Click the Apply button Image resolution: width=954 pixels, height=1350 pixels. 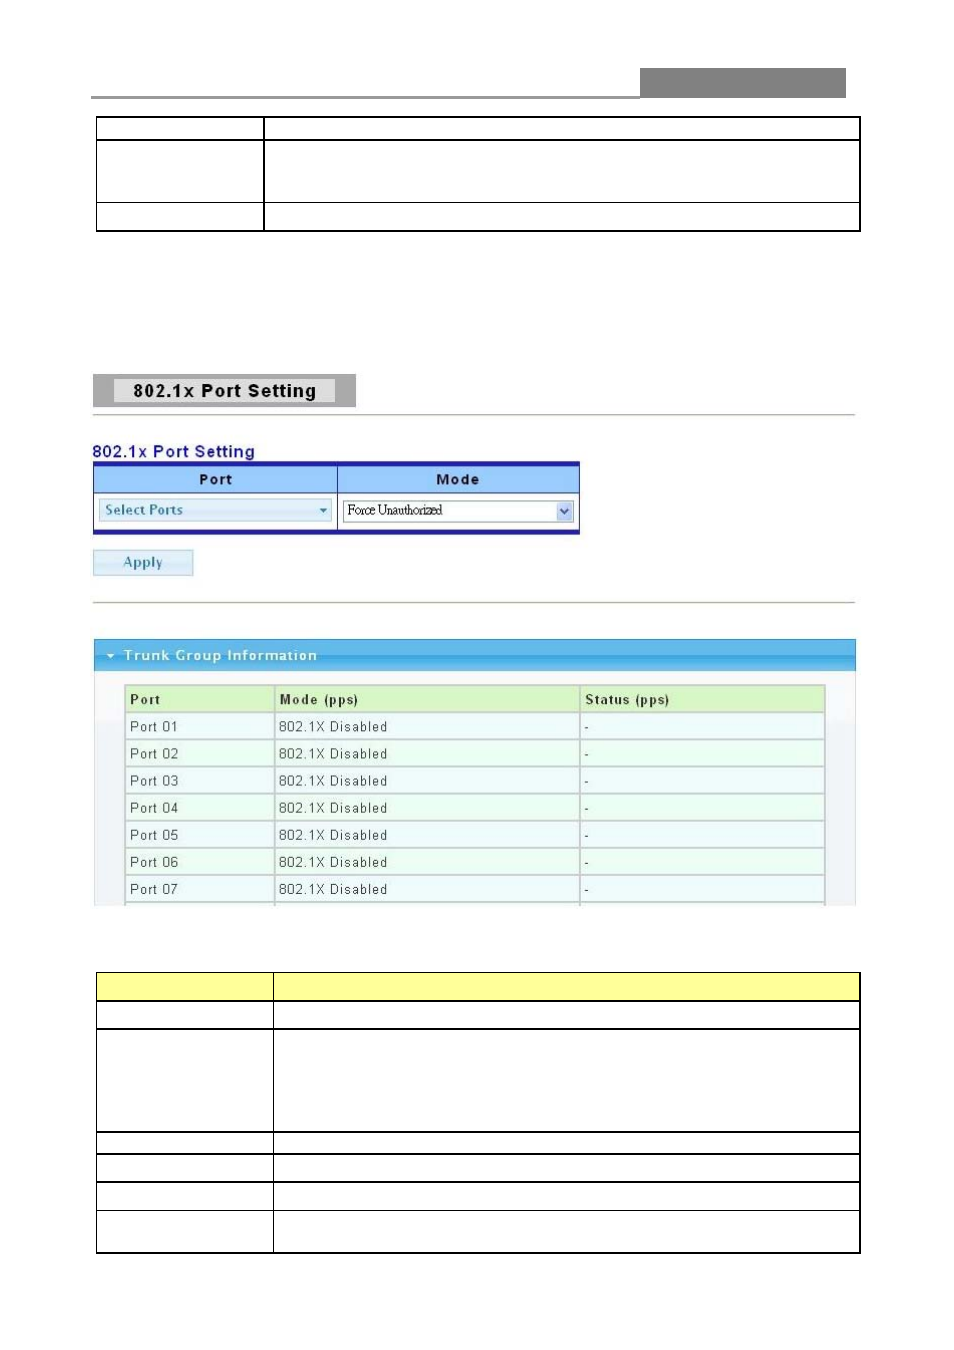coord(143,563)
